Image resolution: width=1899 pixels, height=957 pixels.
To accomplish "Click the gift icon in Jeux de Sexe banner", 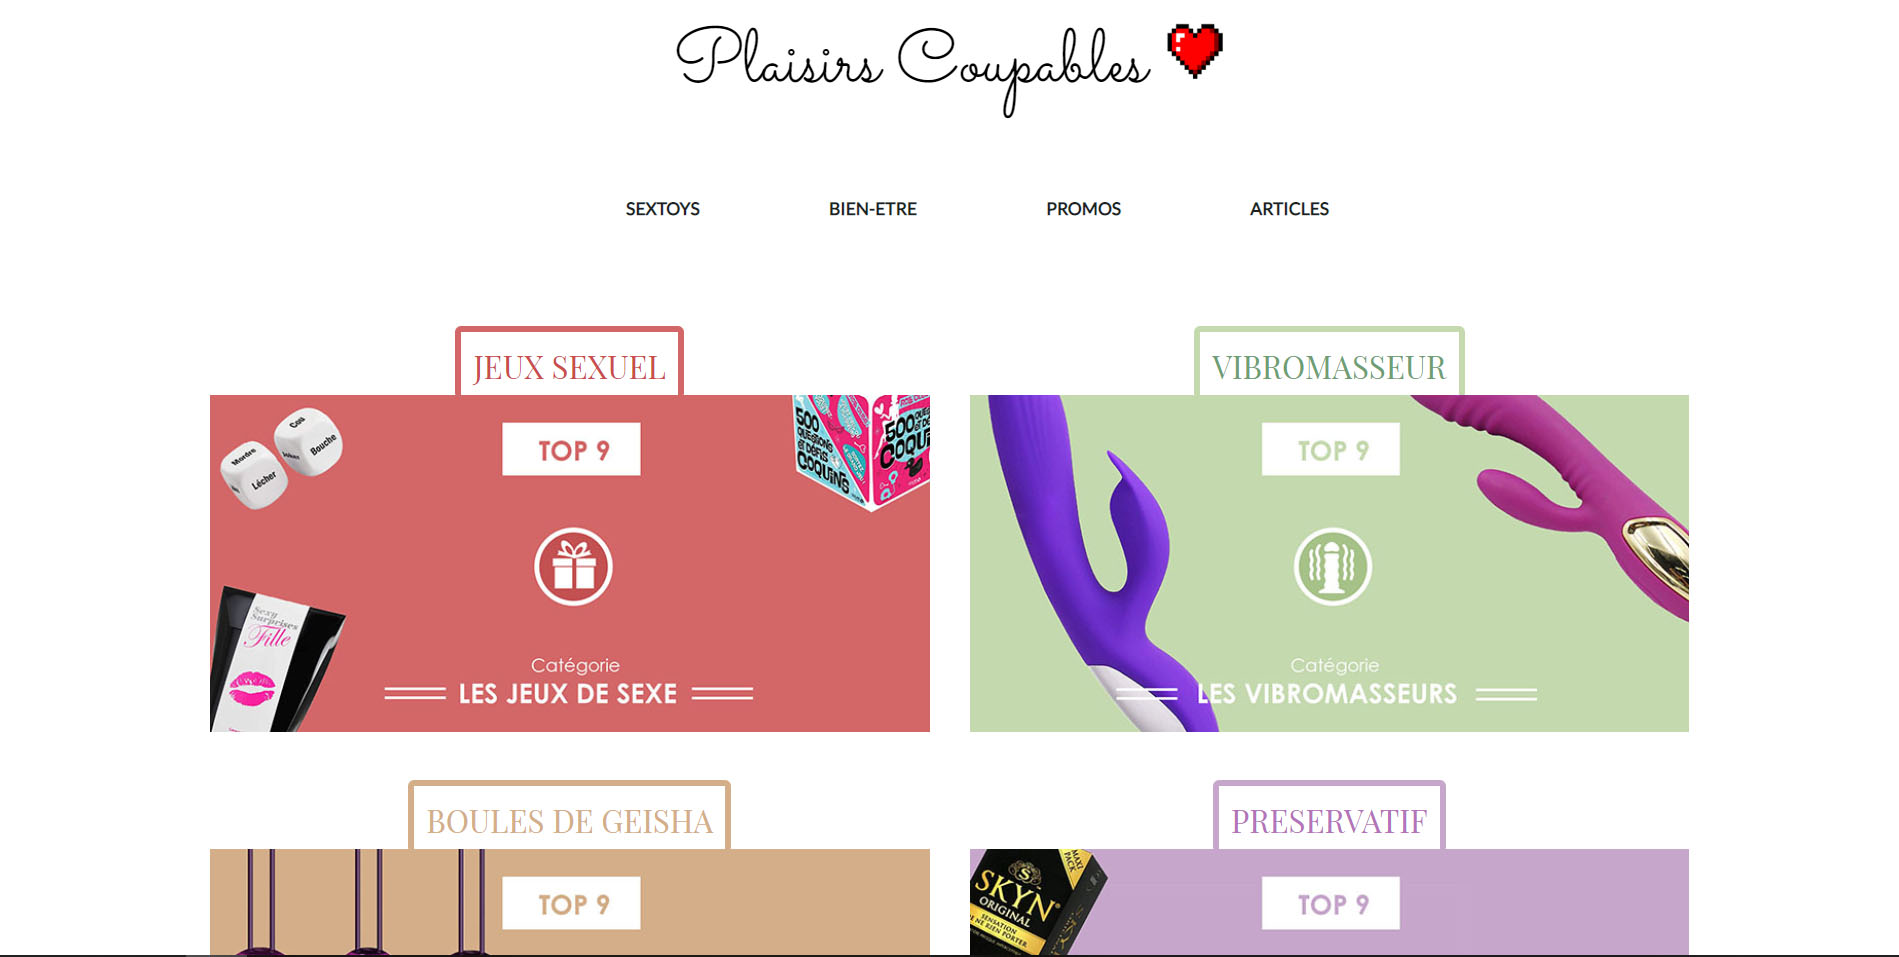I will pos(573,566).
